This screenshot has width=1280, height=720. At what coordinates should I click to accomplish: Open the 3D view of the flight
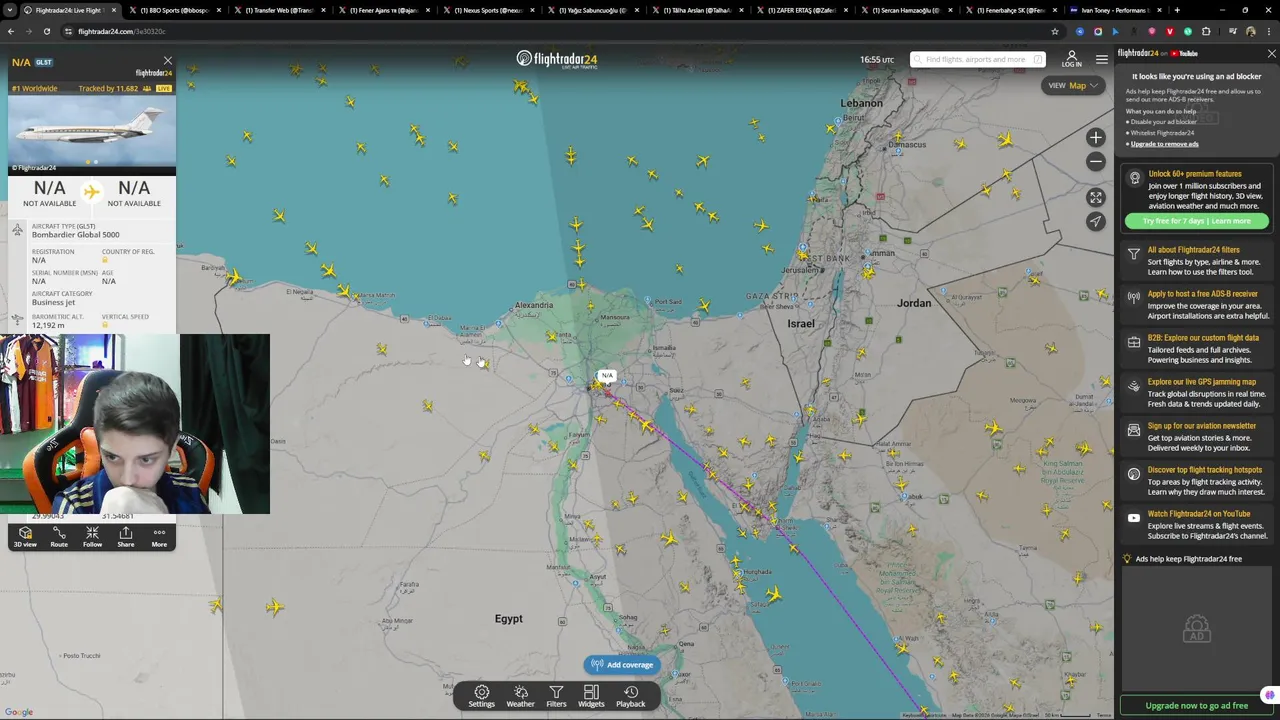[25, 537]
